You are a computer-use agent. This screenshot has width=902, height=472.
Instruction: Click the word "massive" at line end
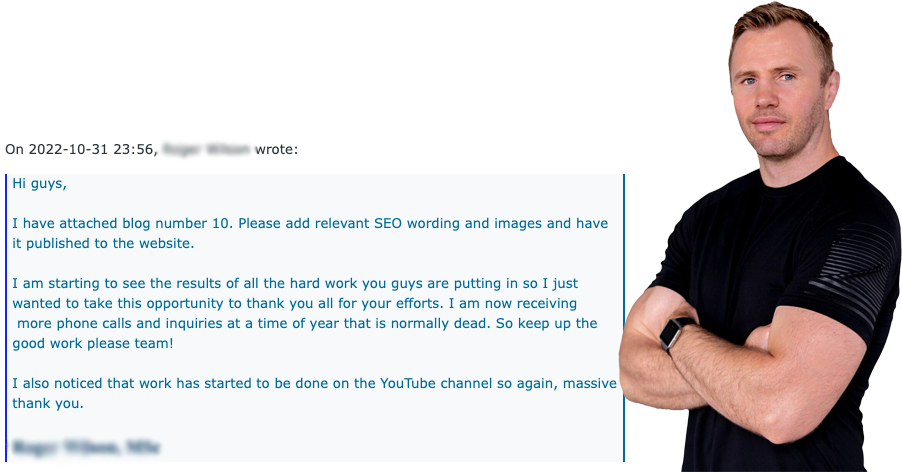click(590, 383)
